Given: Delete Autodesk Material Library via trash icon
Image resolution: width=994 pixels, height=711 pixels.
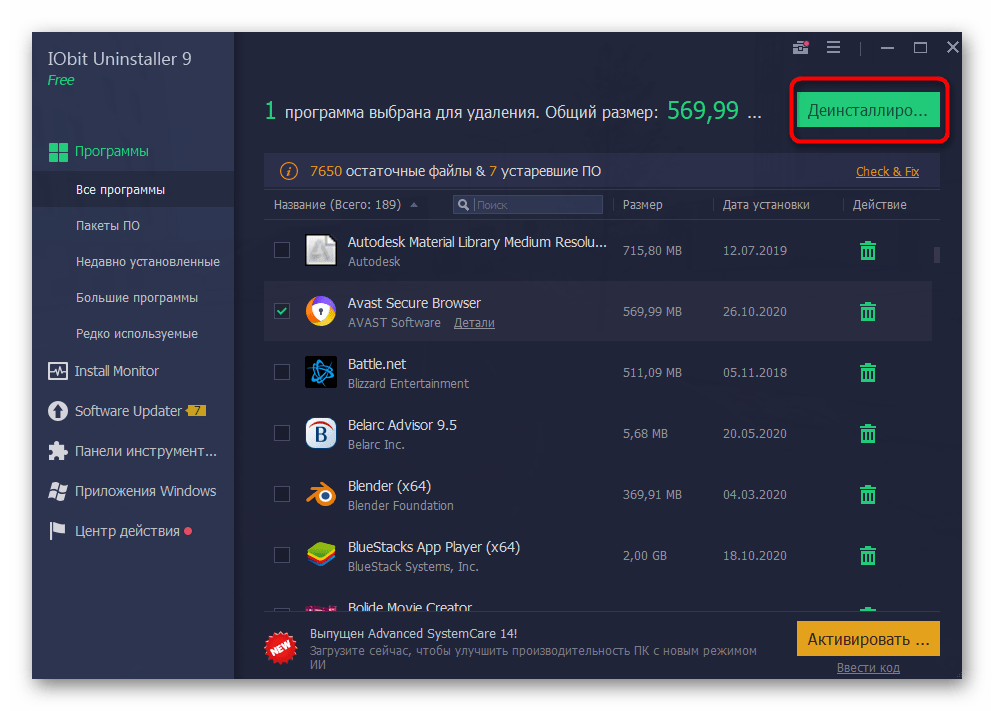Looking at the screenshot, I should (868, 251).
